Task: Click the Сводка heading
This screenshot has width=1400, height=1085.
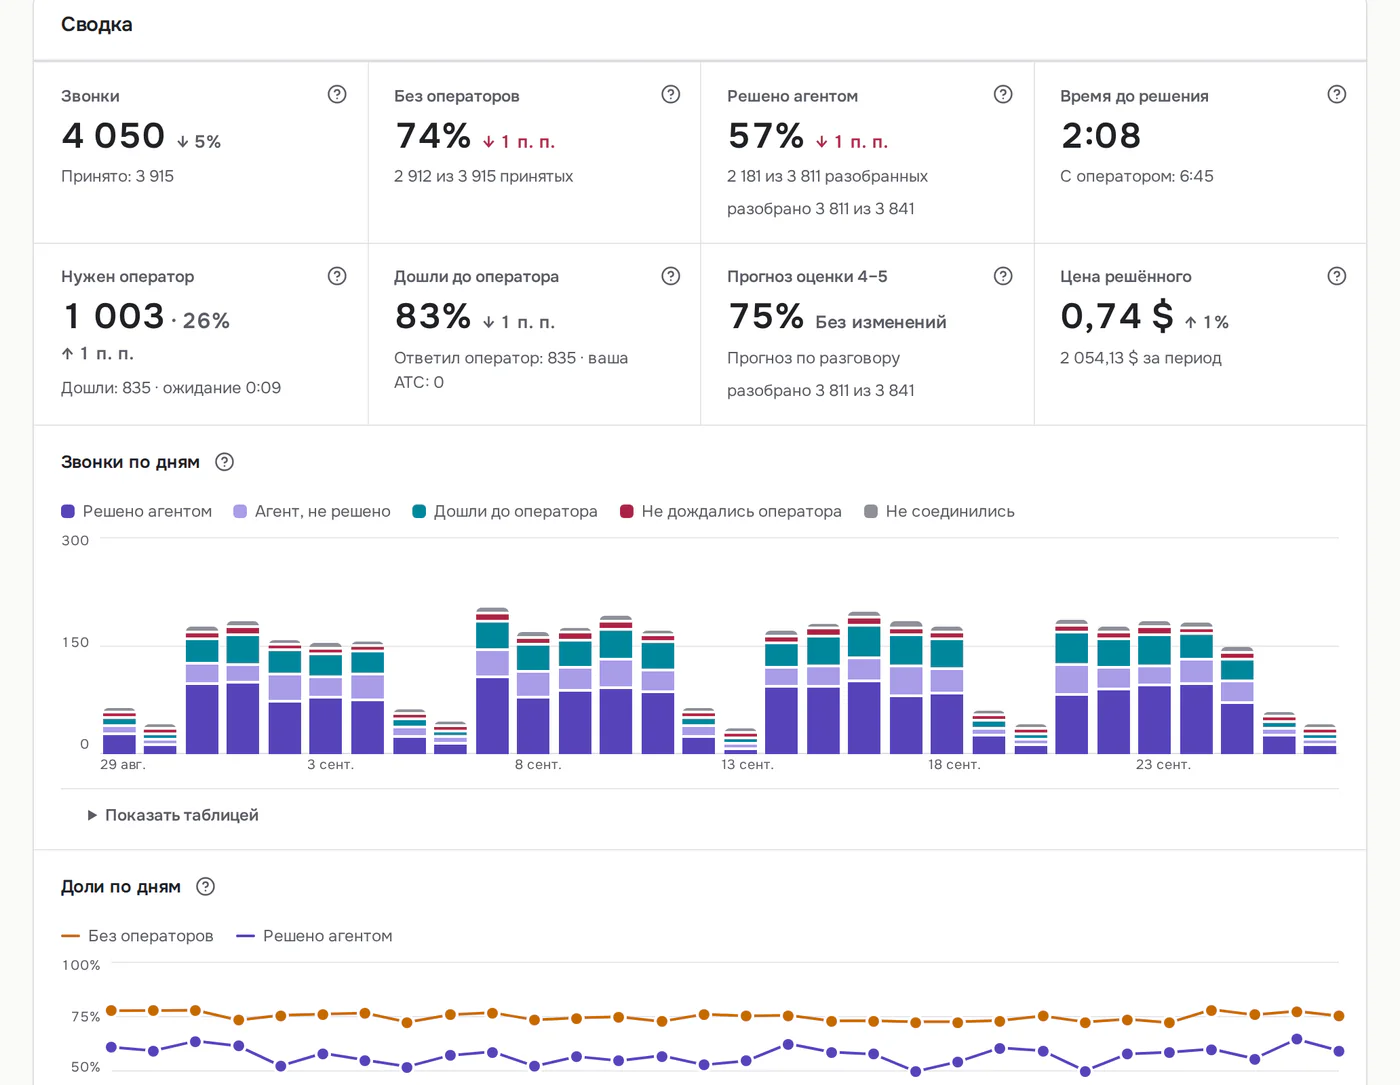Action: pyautogui.click(x=97, y=25)
